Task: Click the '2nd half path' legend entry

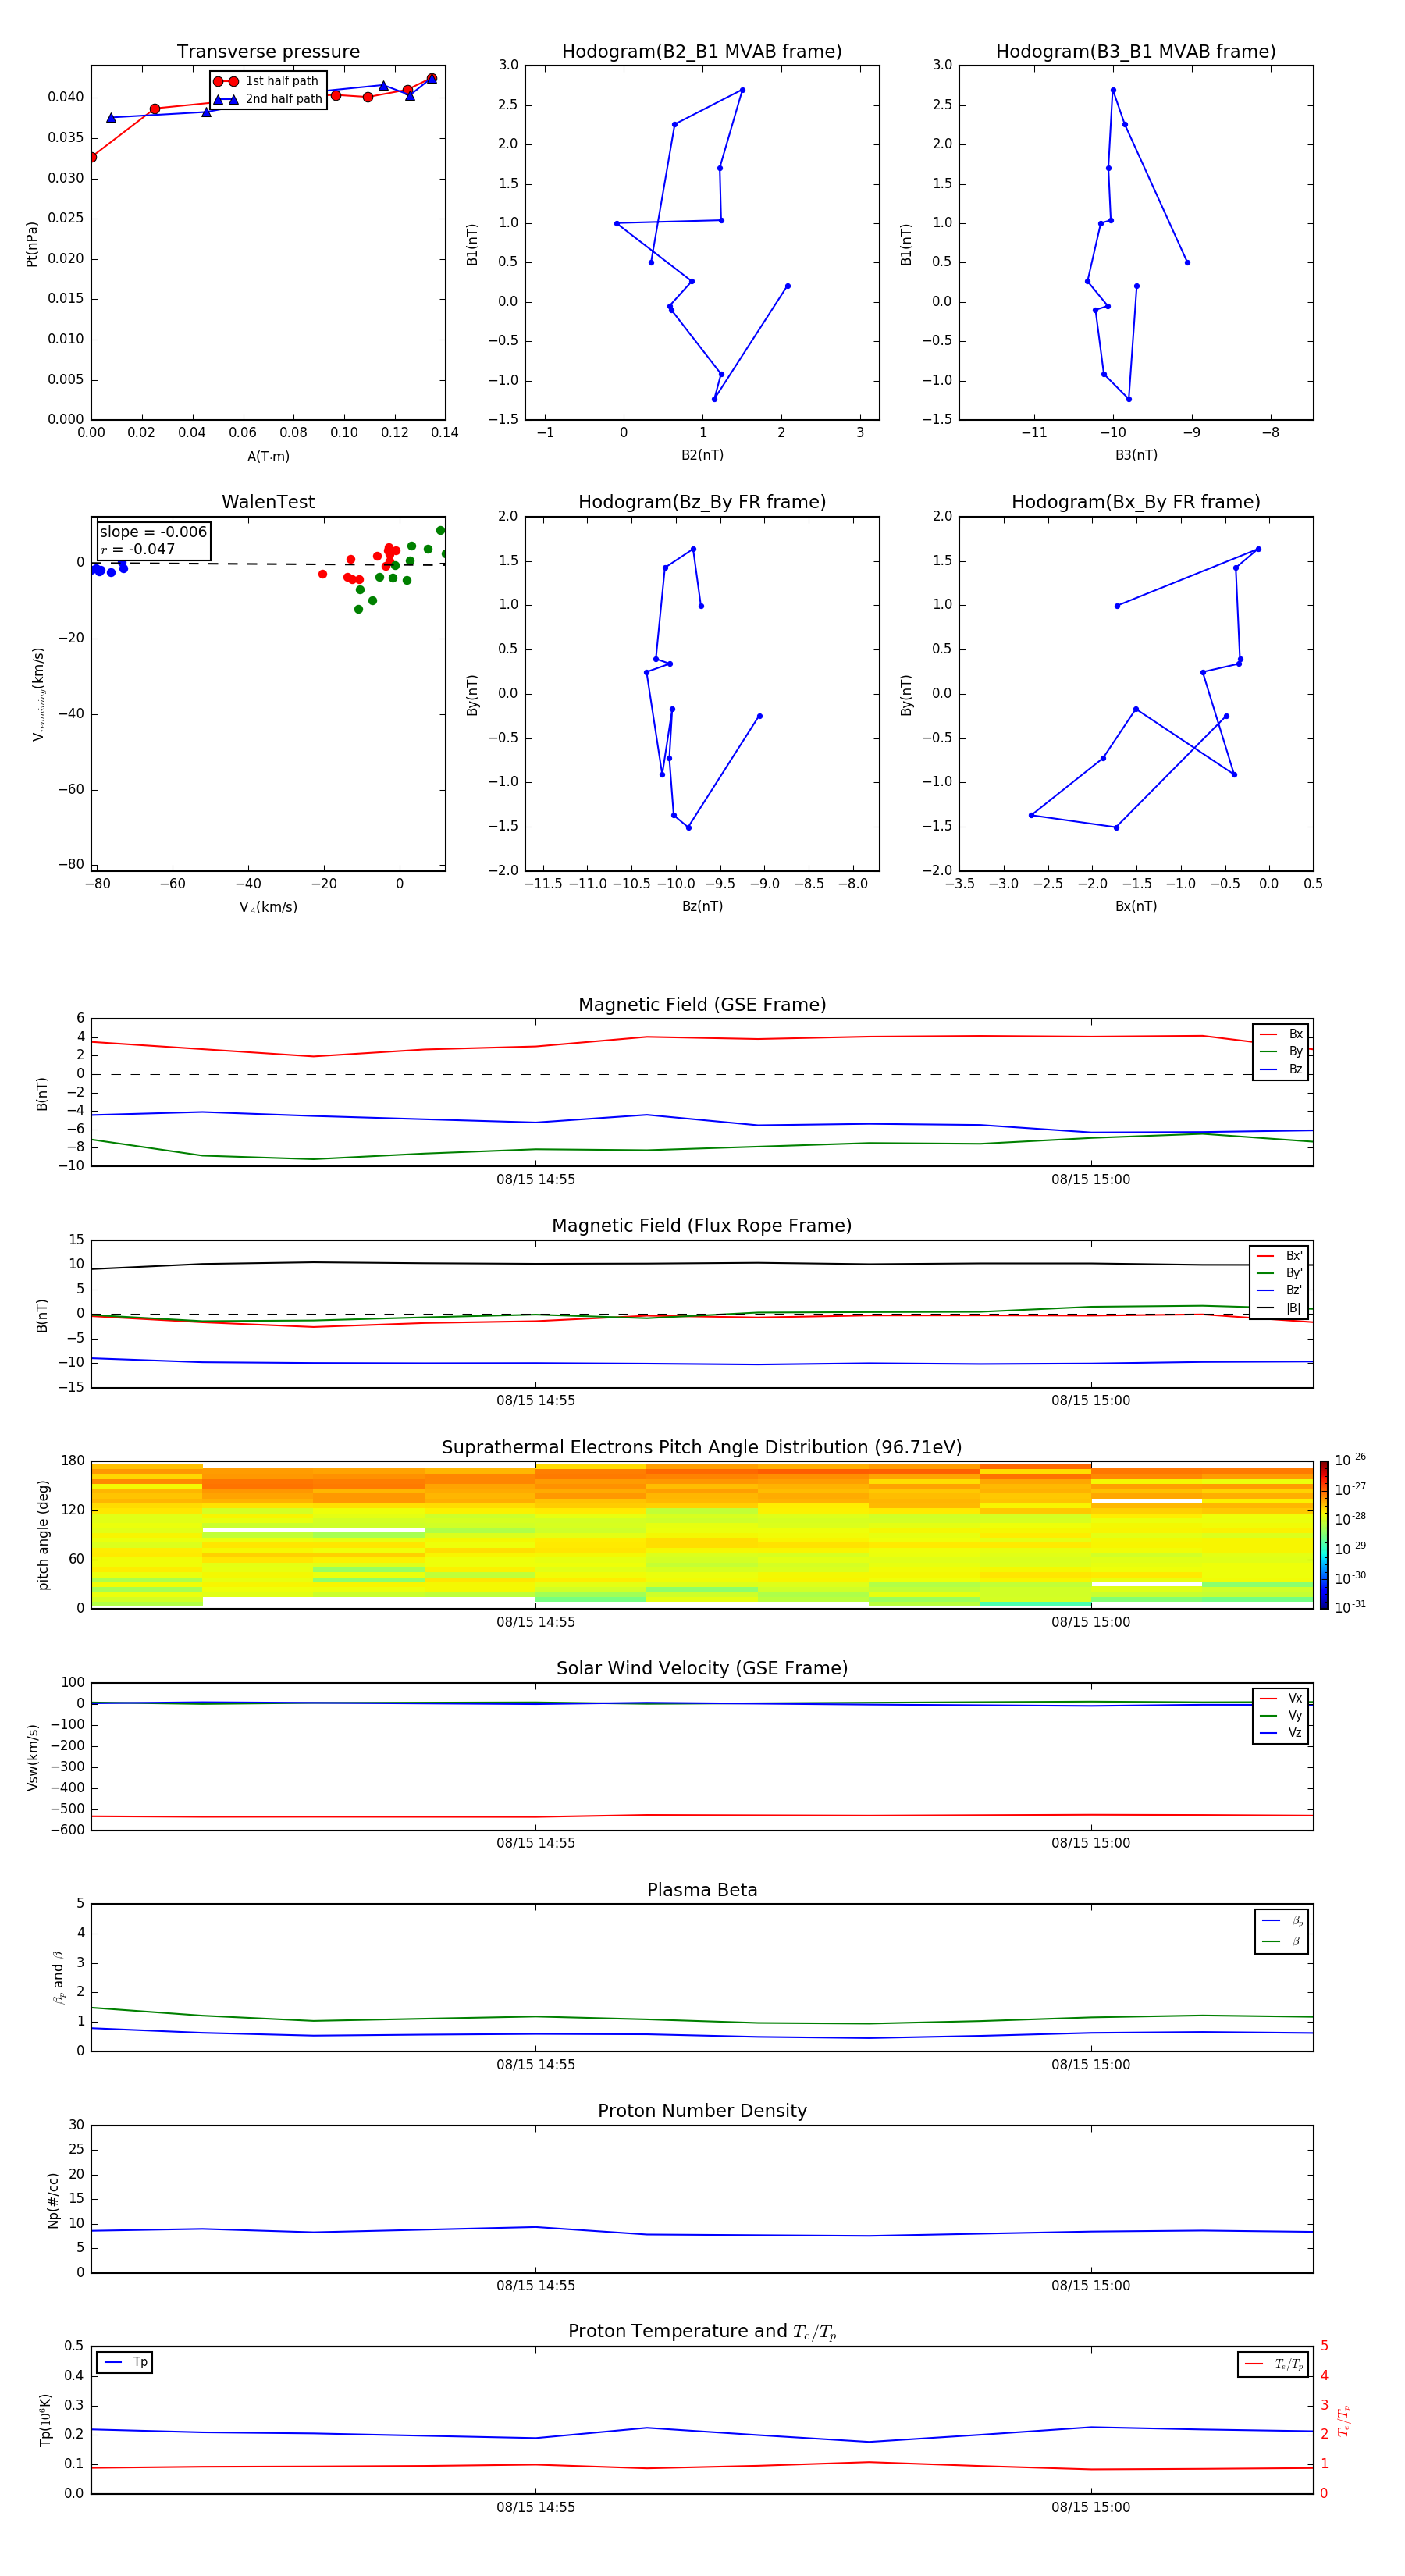Action: click(x=268, y=99)
